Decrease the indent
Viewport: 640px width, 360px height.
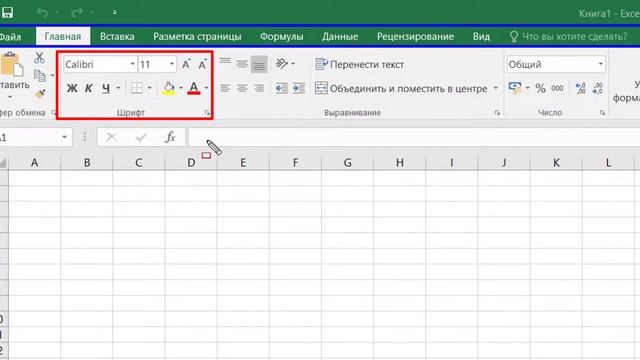click(x=281, y=88)
